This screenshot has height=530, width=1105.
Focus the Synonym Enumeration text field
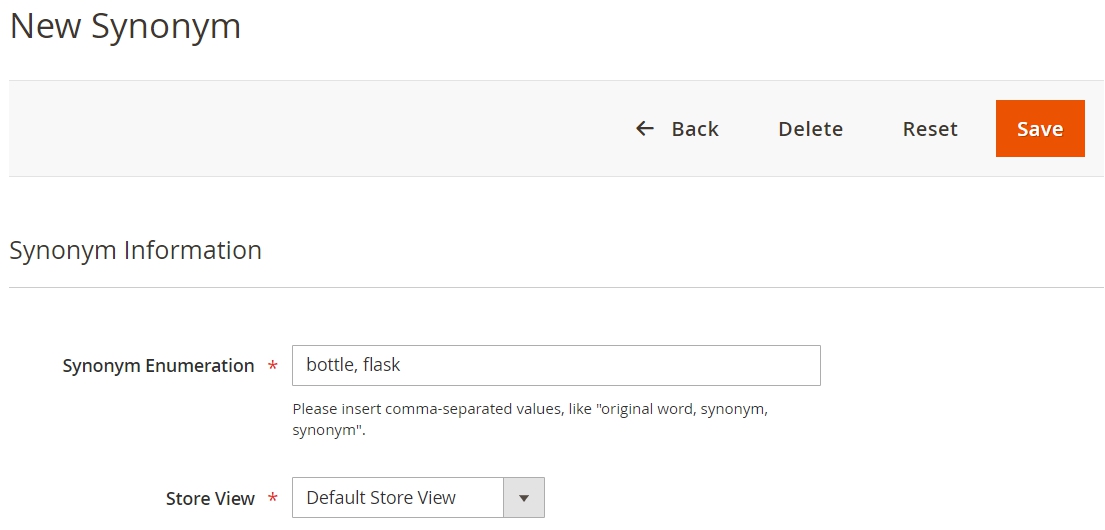(x=556, y=365)
